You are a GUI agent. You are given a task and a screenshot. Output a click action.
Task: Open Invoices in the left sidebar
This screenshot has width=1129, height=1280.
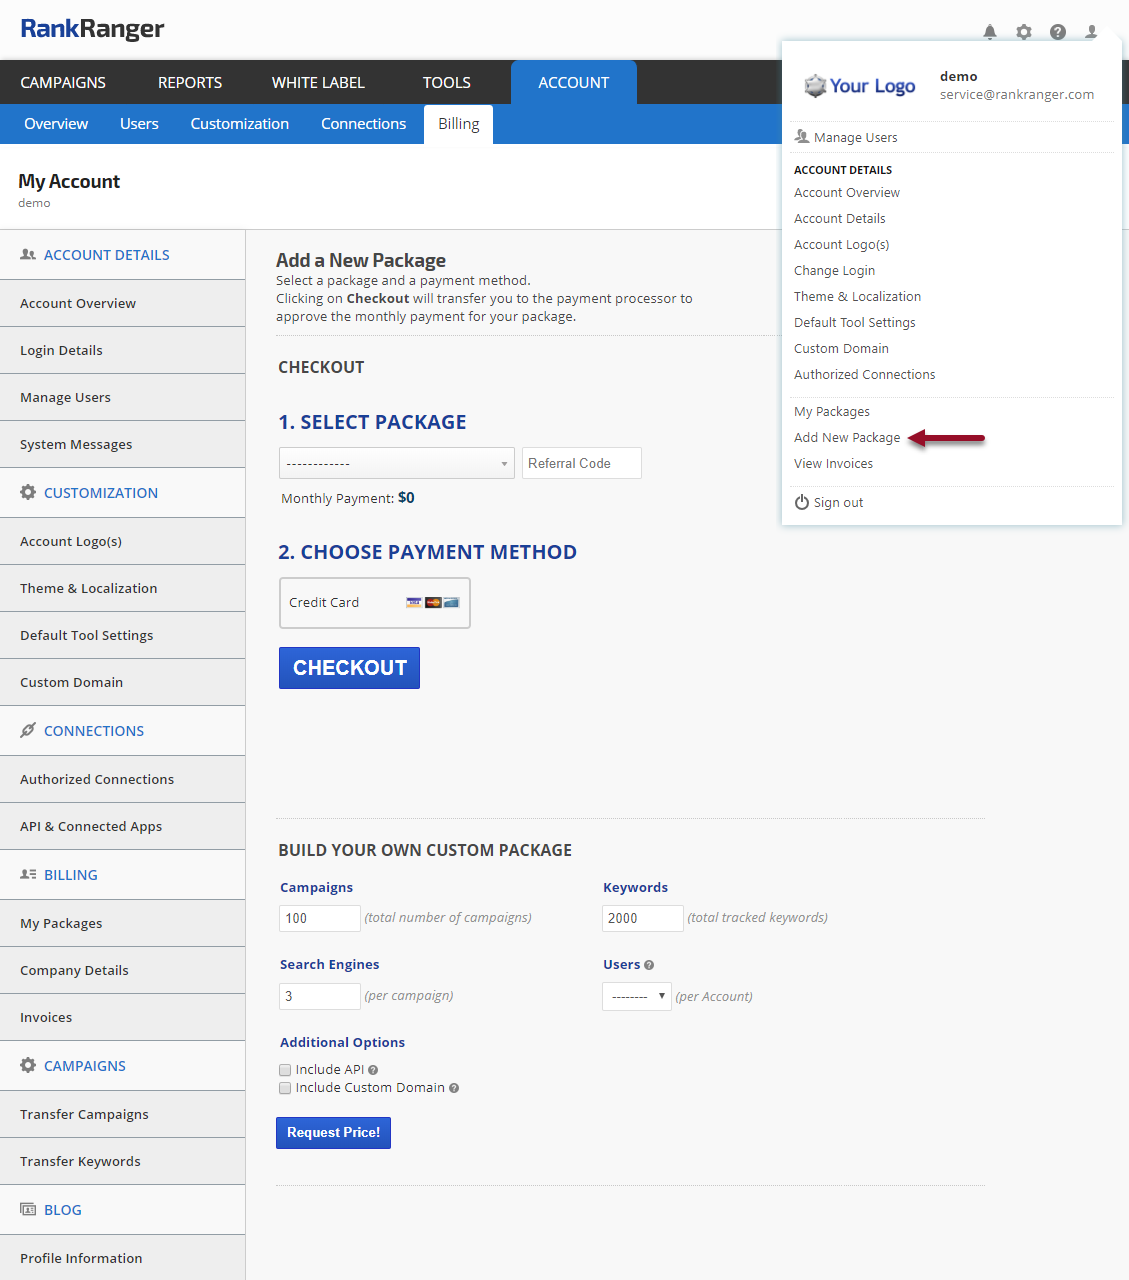(46, 1017)
